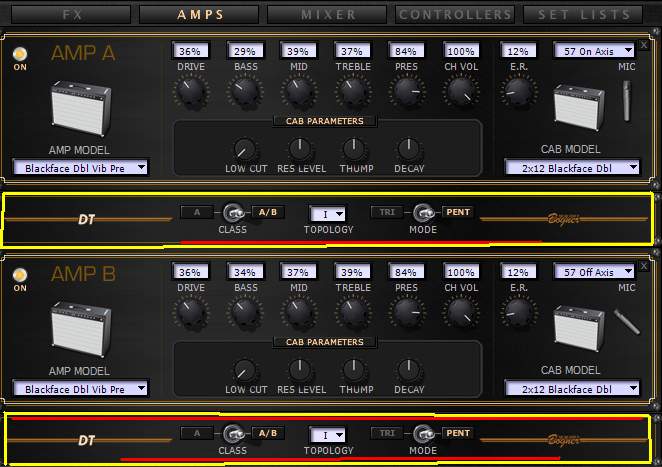This screenshot has height=467, width=662.
Task: Click the Amp A amplifier image
Action: 81,109
